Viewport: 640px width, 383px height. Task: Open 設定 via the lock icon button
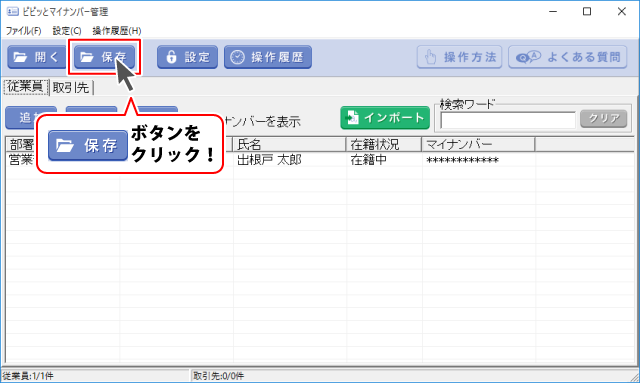(x=187, y=57)
